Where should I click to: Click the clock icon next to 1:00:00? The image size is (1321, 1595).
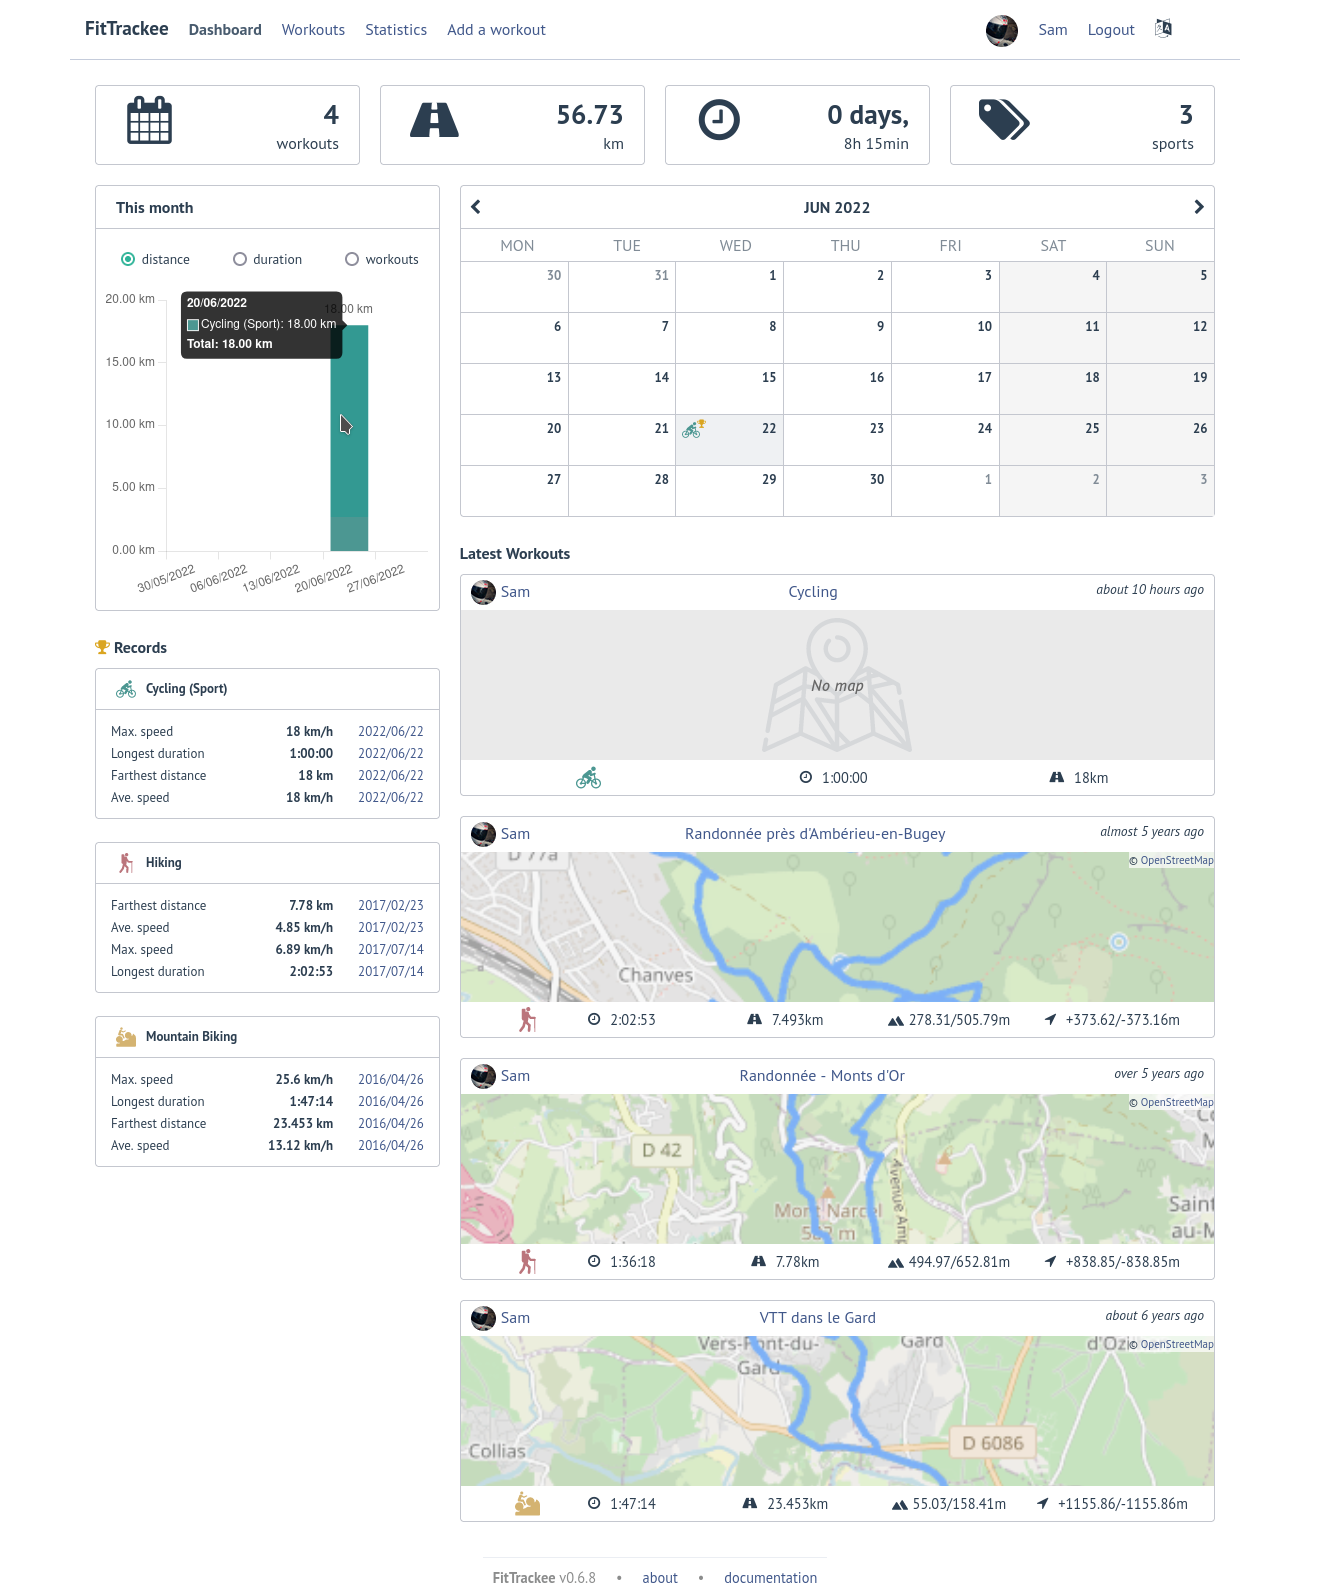coord(806,778)
